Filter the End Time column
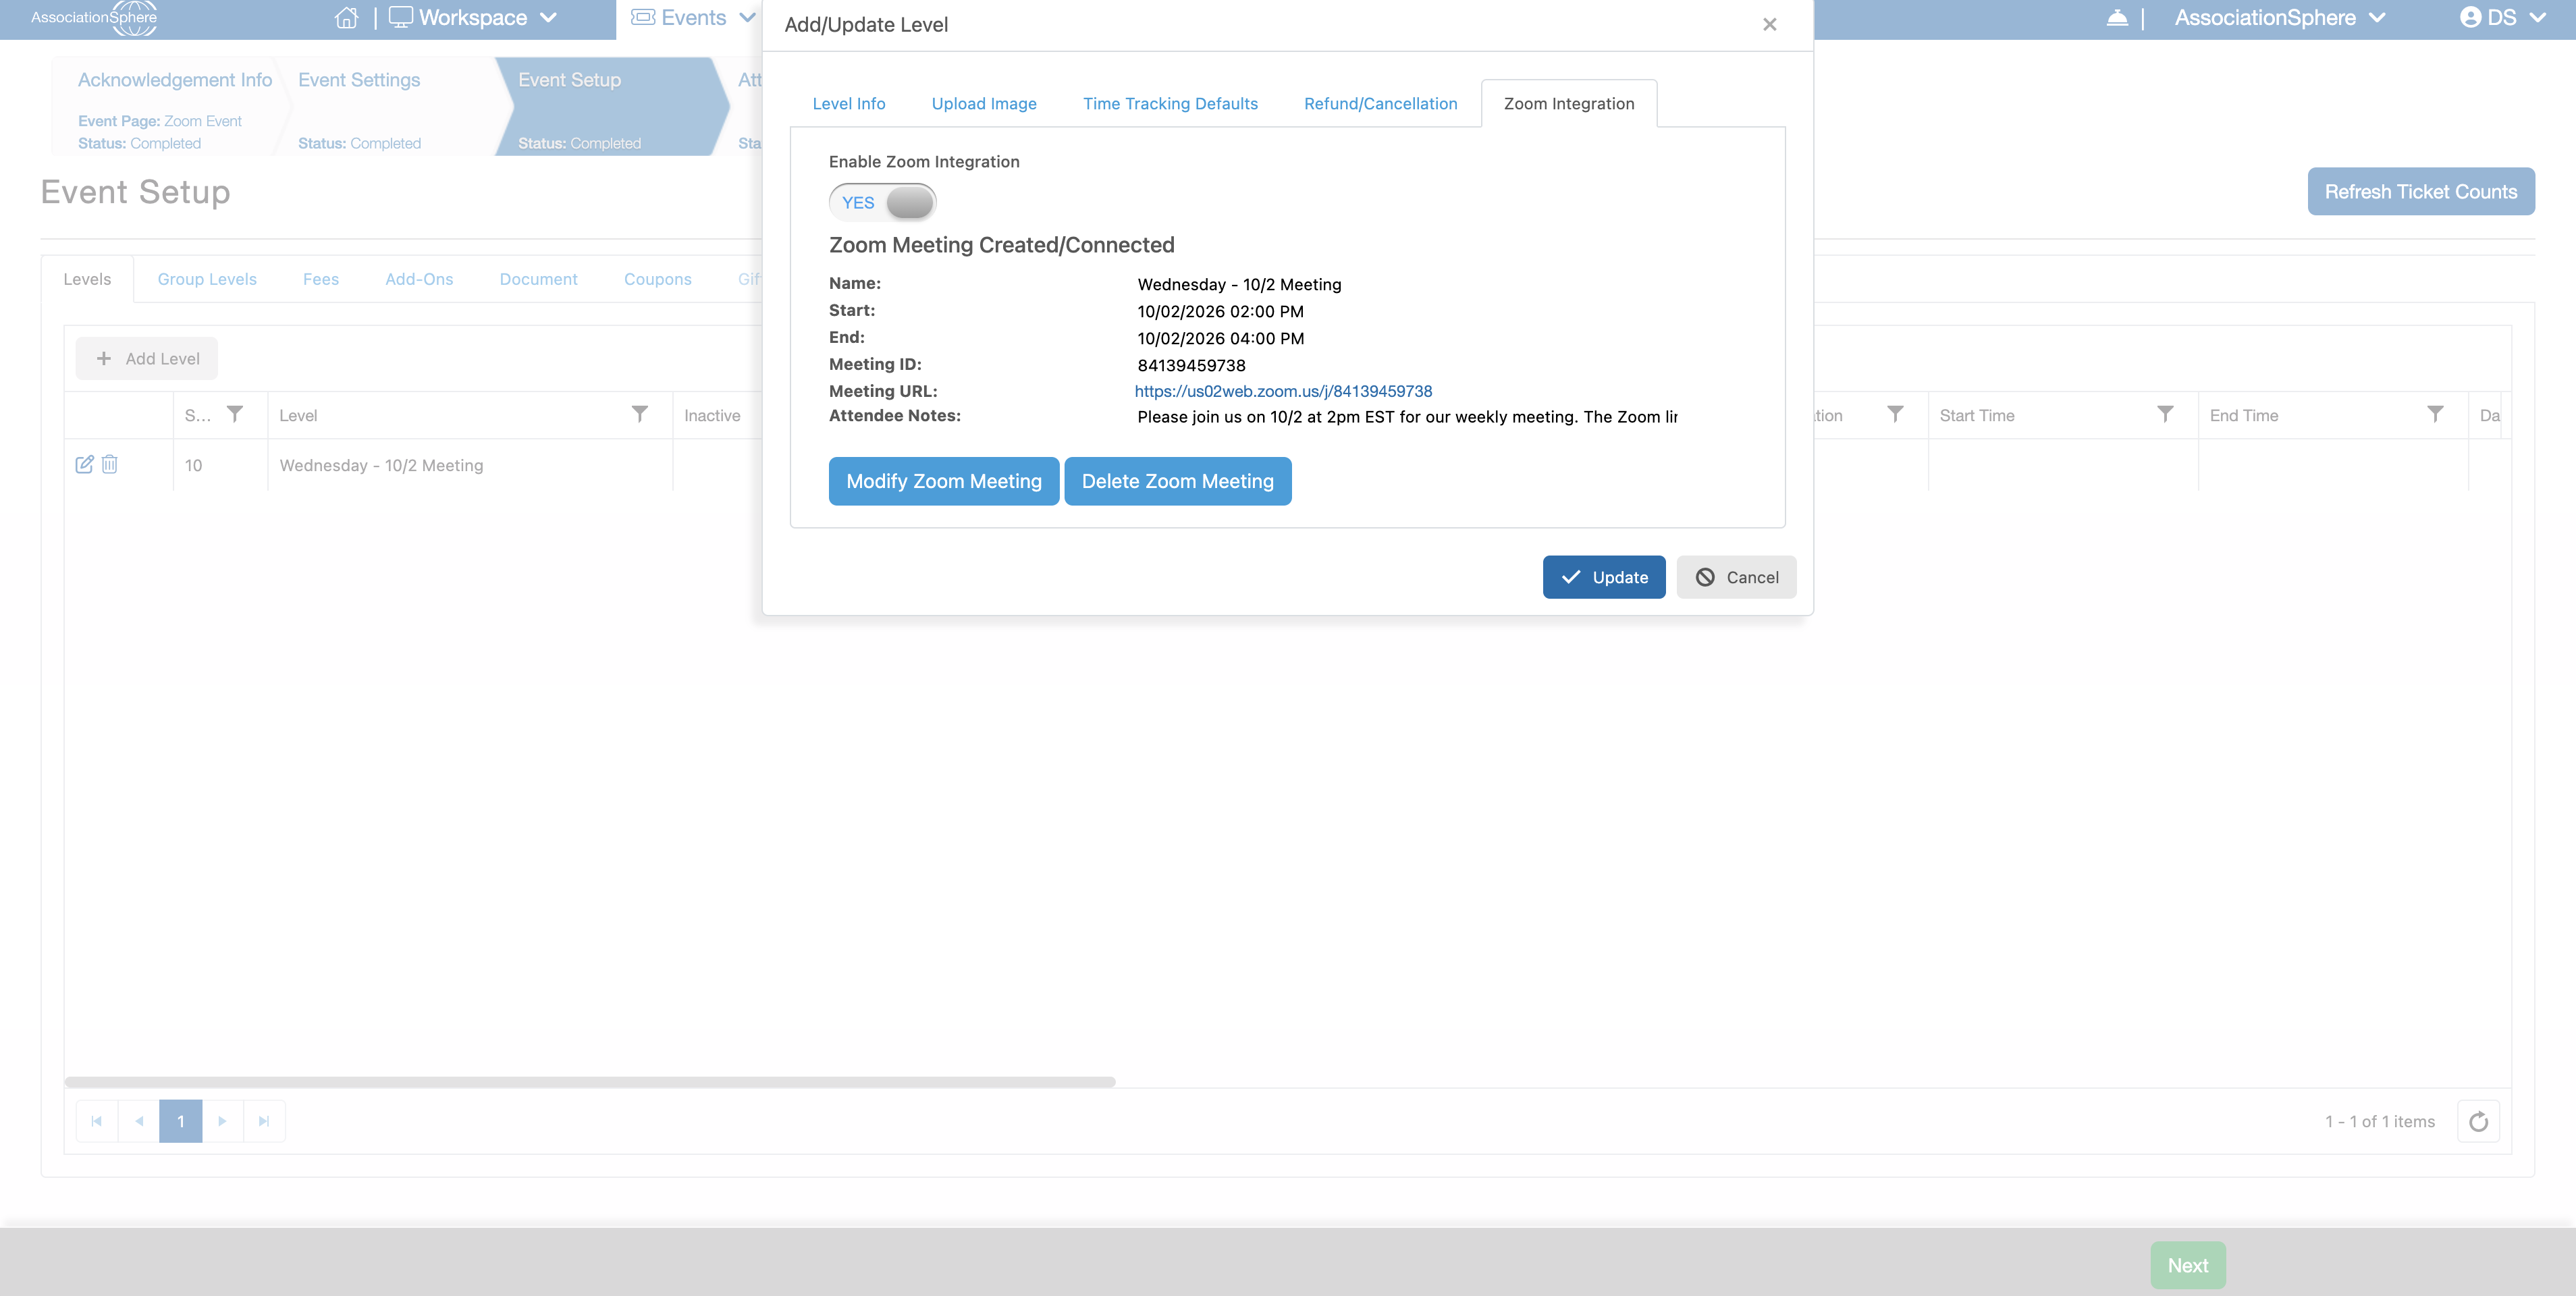The height and width of the screenshot is (1296, 2576). [x=2435, y=414]
